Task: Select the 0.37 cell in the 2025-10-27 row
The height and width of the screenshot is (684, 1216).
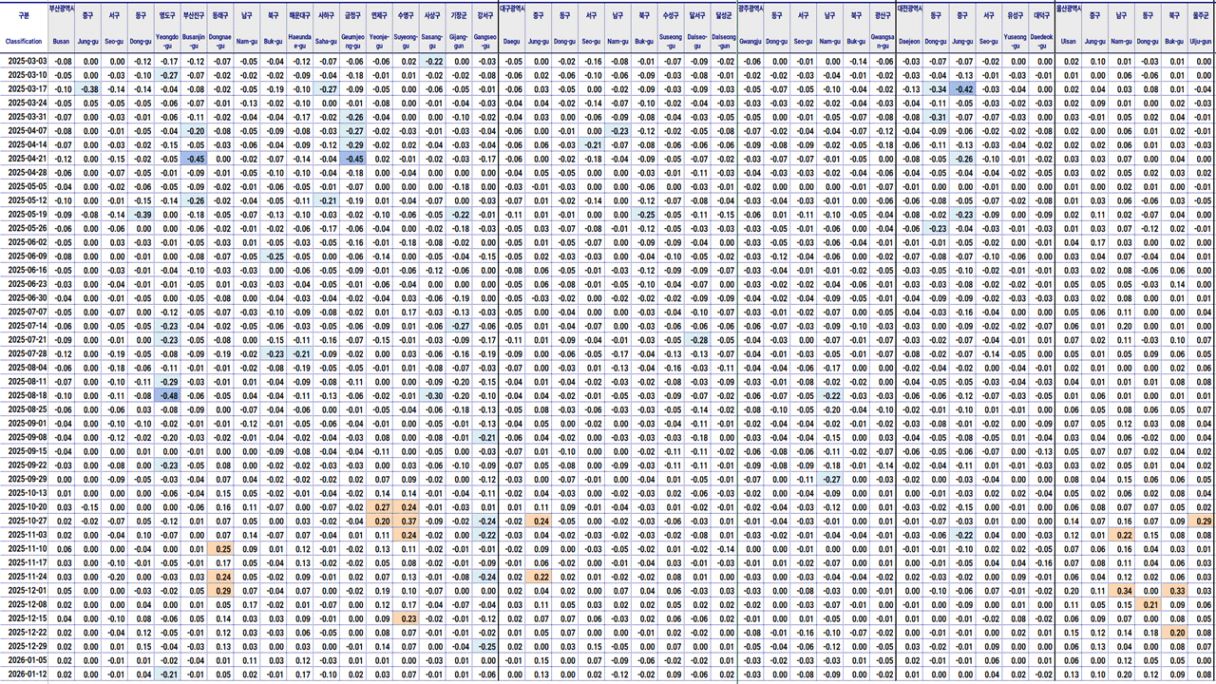Action: [405, 520]
